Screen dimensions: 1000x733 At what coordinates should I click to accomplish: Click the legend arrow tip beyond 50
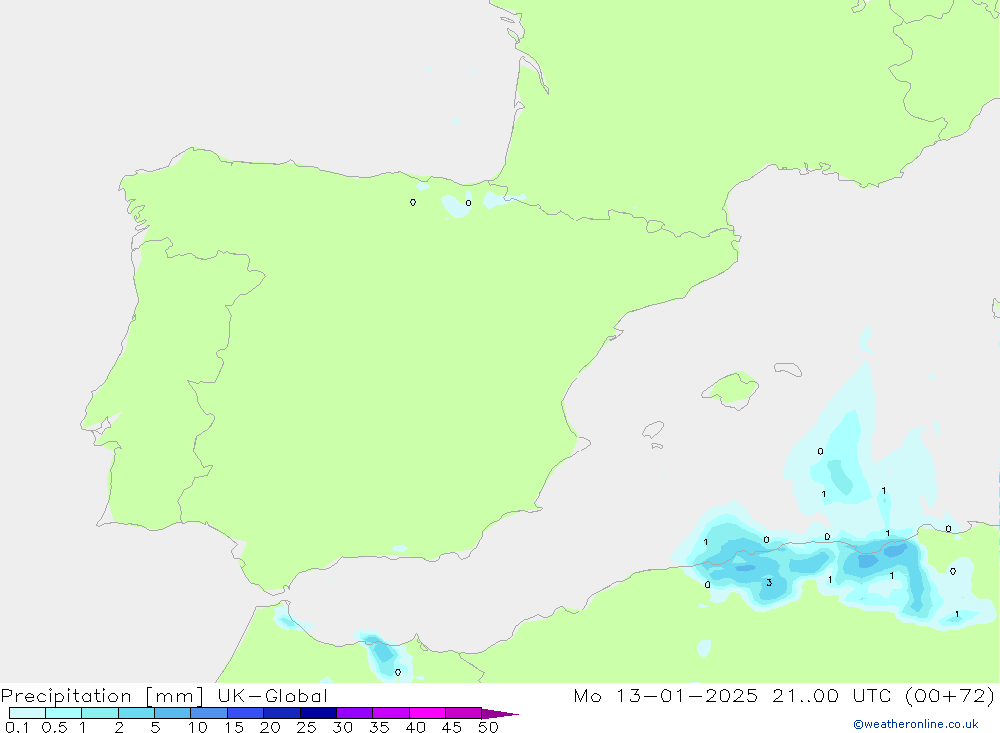(500, 714)
